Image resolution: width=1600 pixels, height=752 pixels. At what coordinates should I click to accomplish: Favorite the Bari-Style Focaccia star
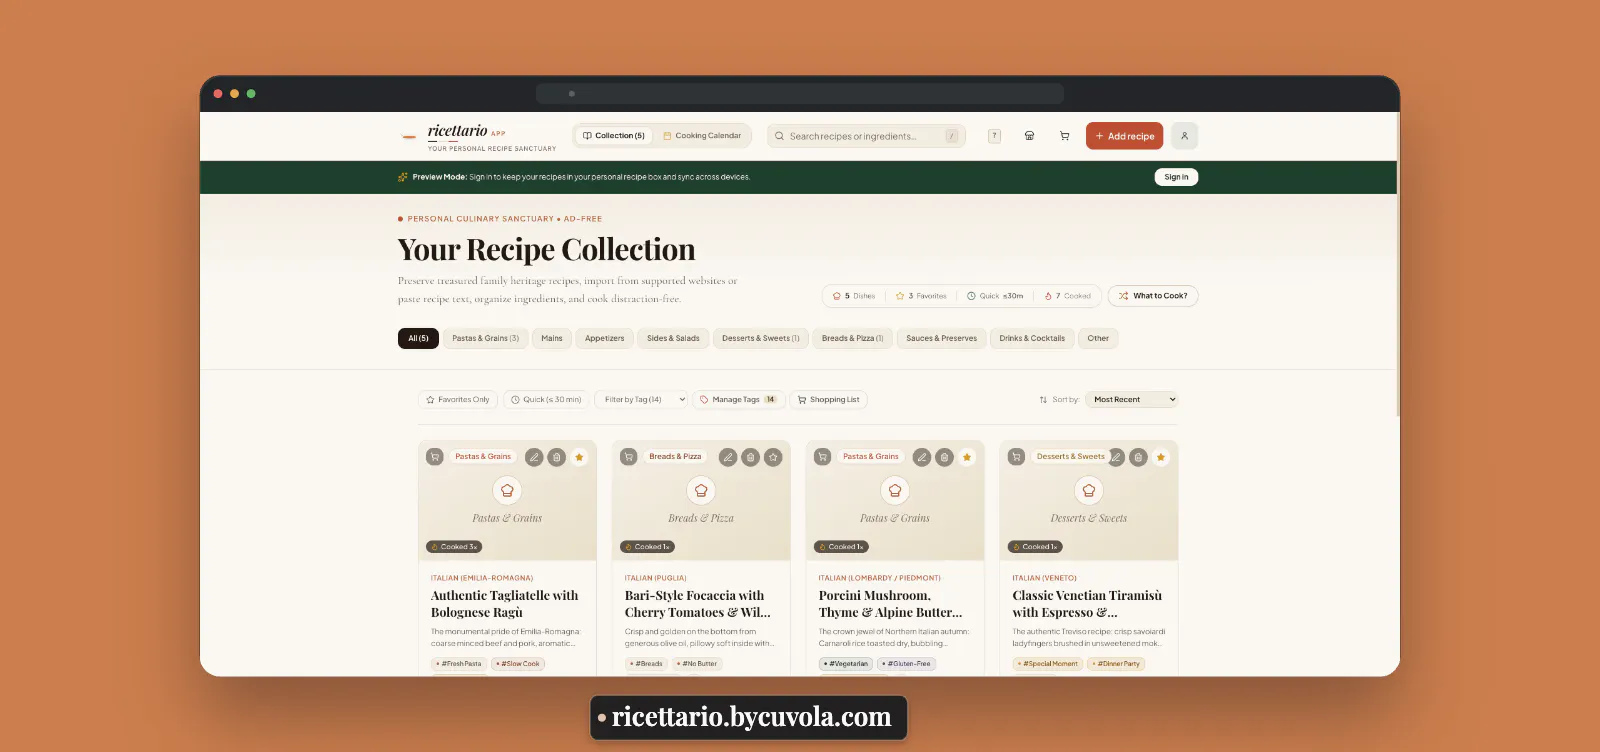point(773,457)
